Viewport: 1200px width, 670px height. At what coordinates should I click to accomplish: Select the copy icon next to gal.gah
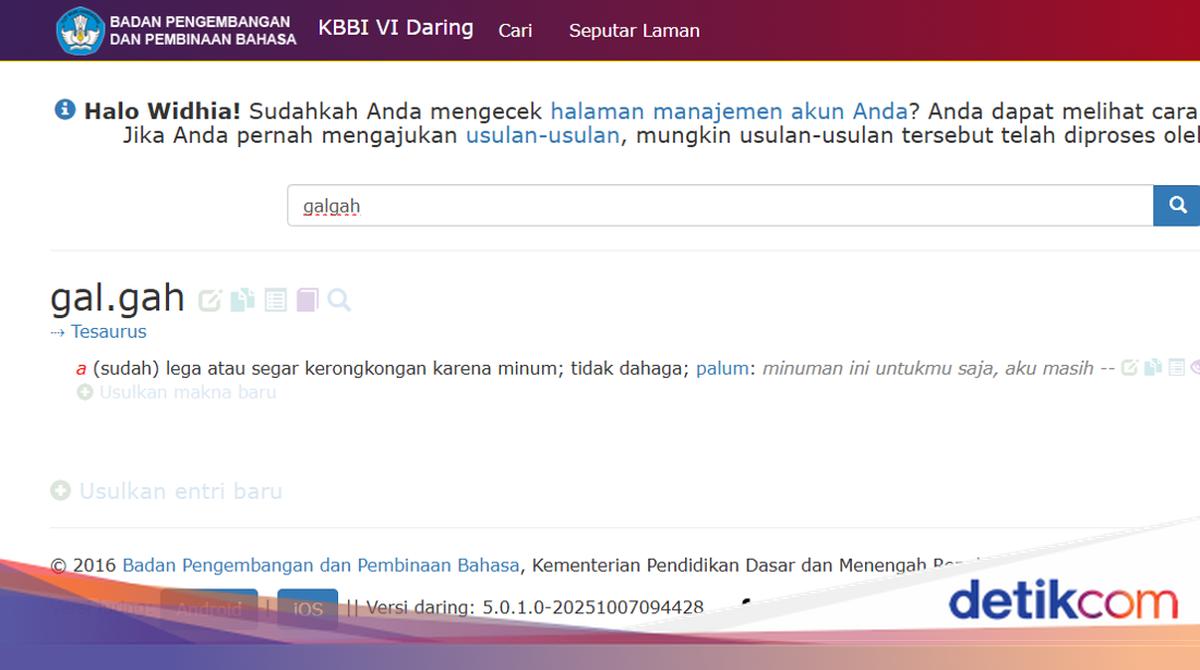tap(241, 299)
